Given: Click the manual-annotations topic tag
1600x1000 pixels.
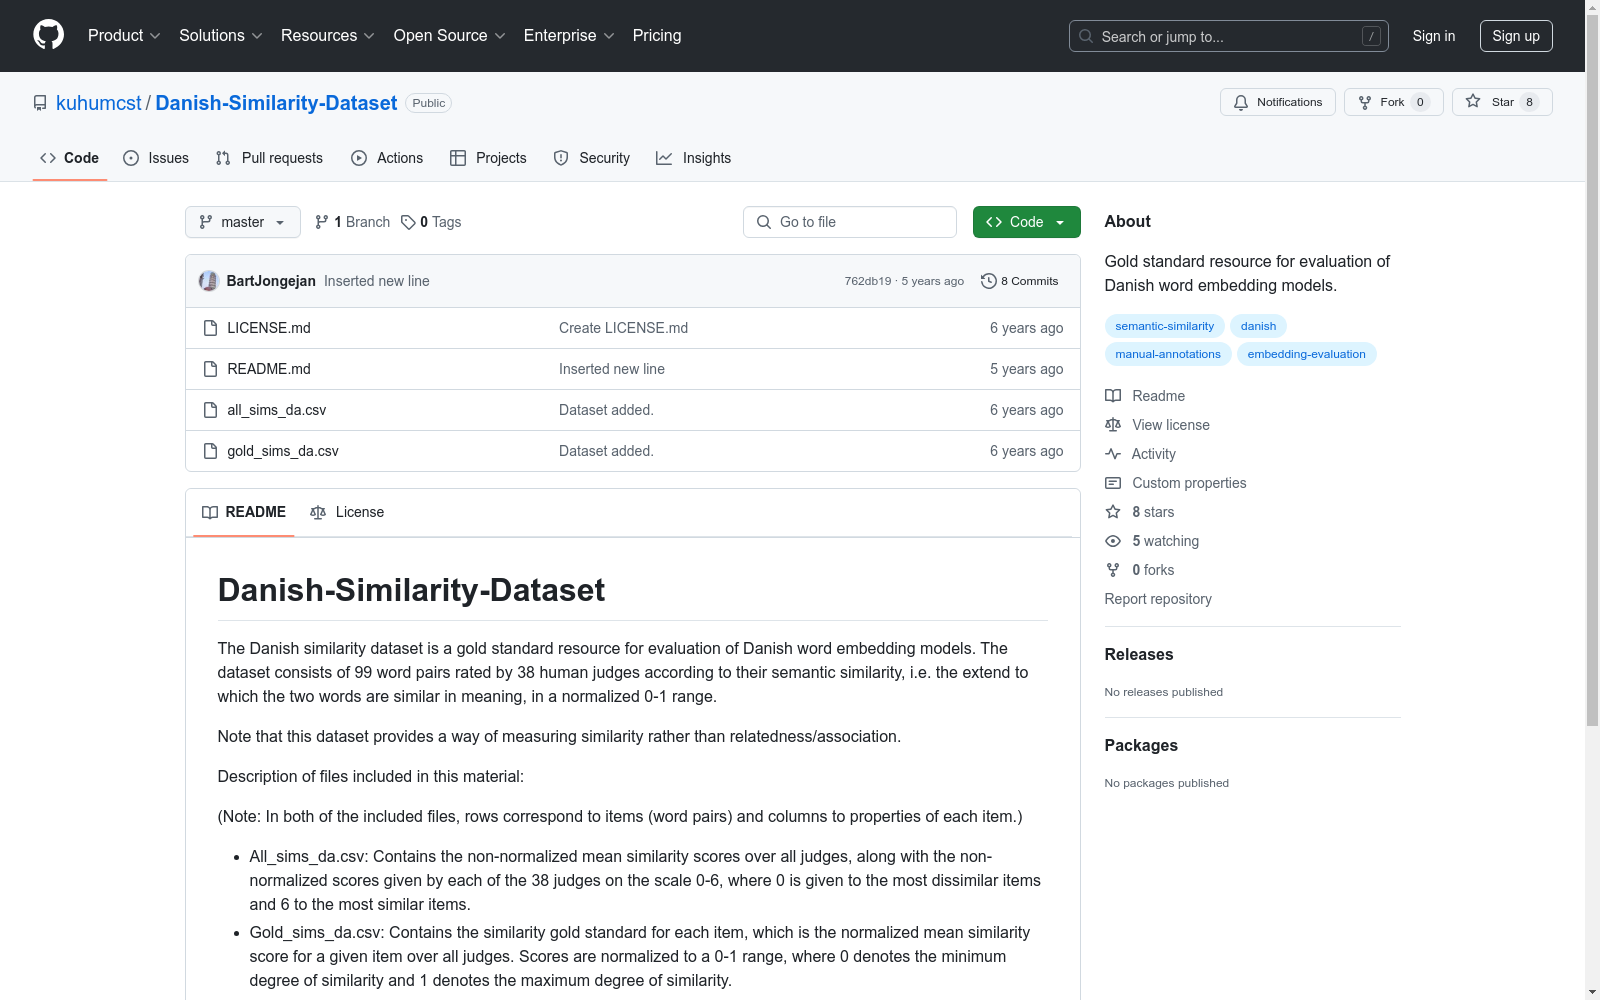Looking at the screenshot, I should click(1168, 354).
